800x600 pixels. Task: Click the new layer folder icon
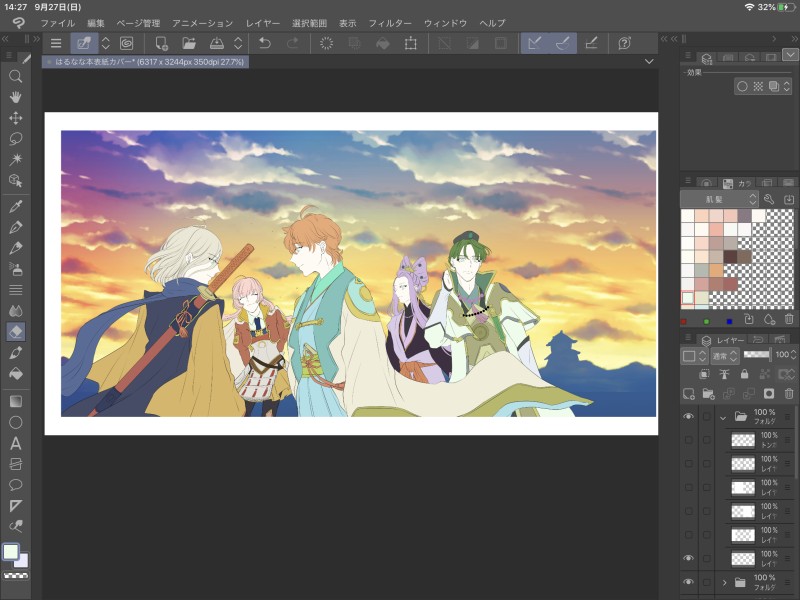click(x=708, y=393)
